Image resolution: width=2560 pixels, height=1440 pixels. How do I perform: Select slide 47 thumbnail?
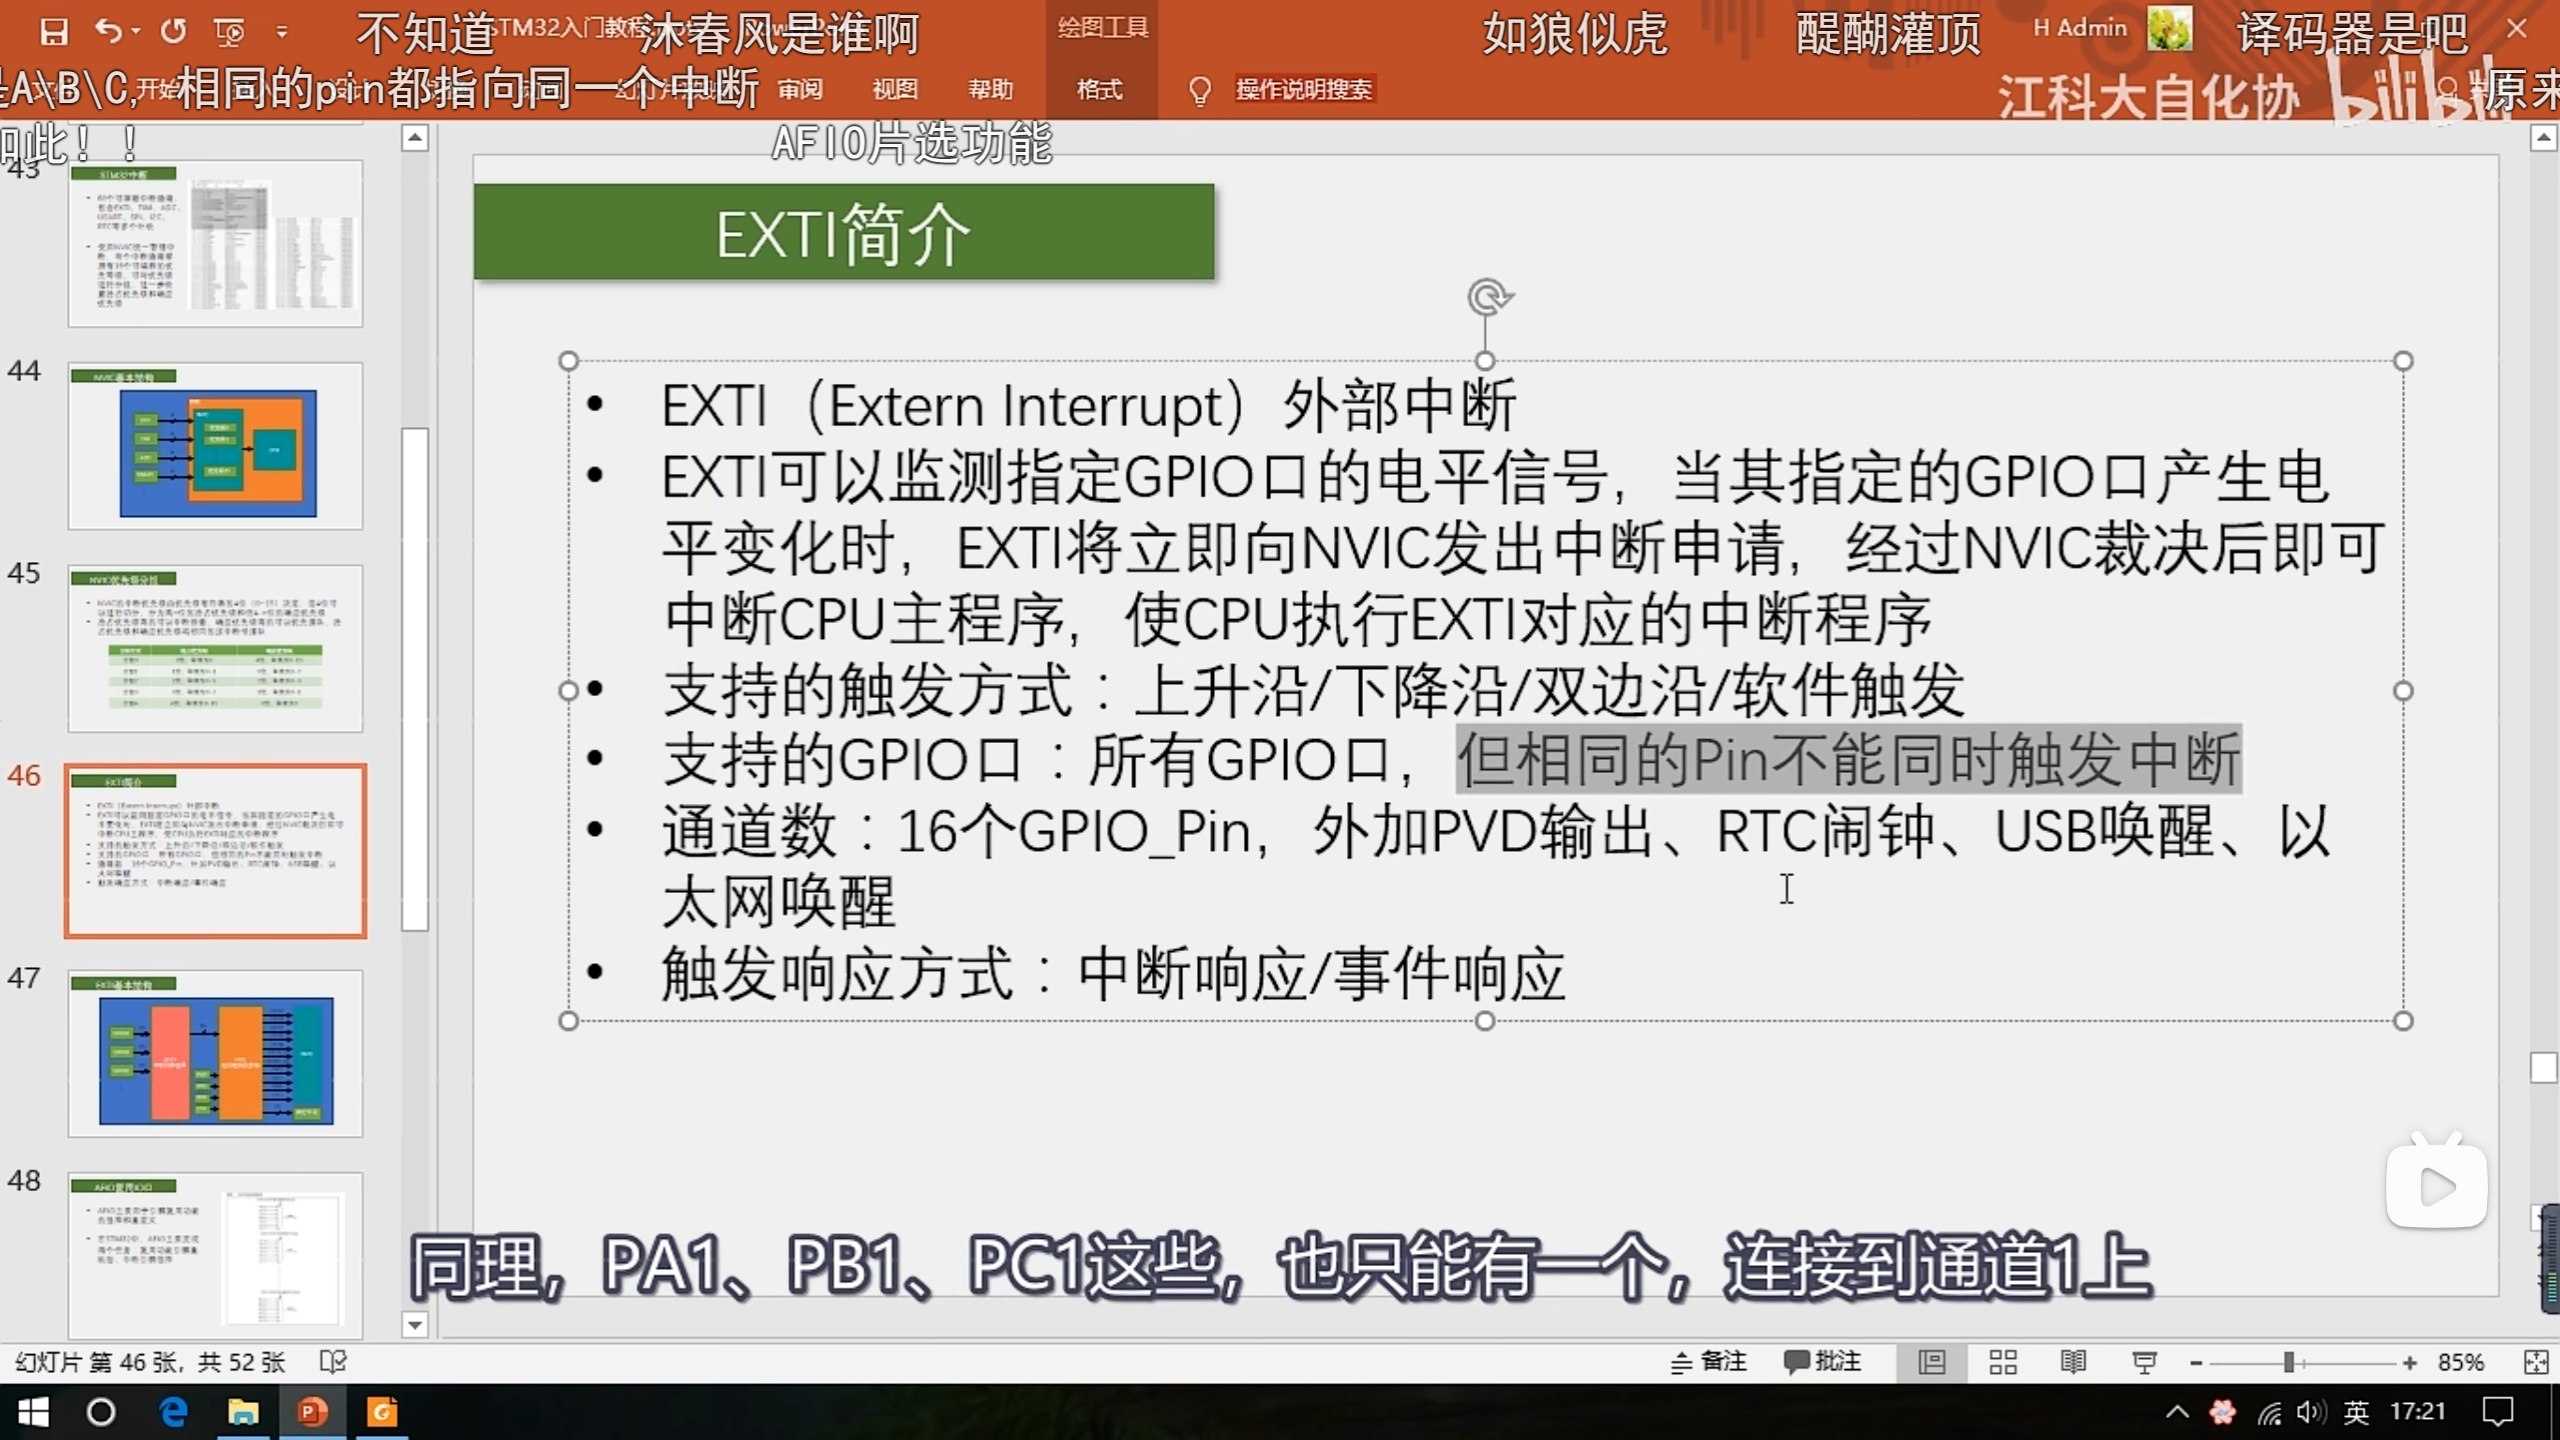[216, 1053]
